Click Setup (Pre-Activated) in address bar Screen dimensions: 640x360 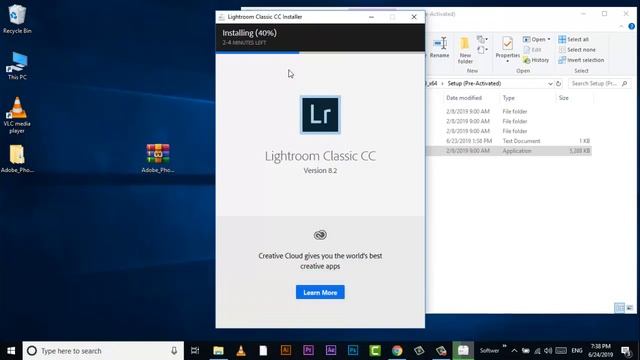(474, 84)
